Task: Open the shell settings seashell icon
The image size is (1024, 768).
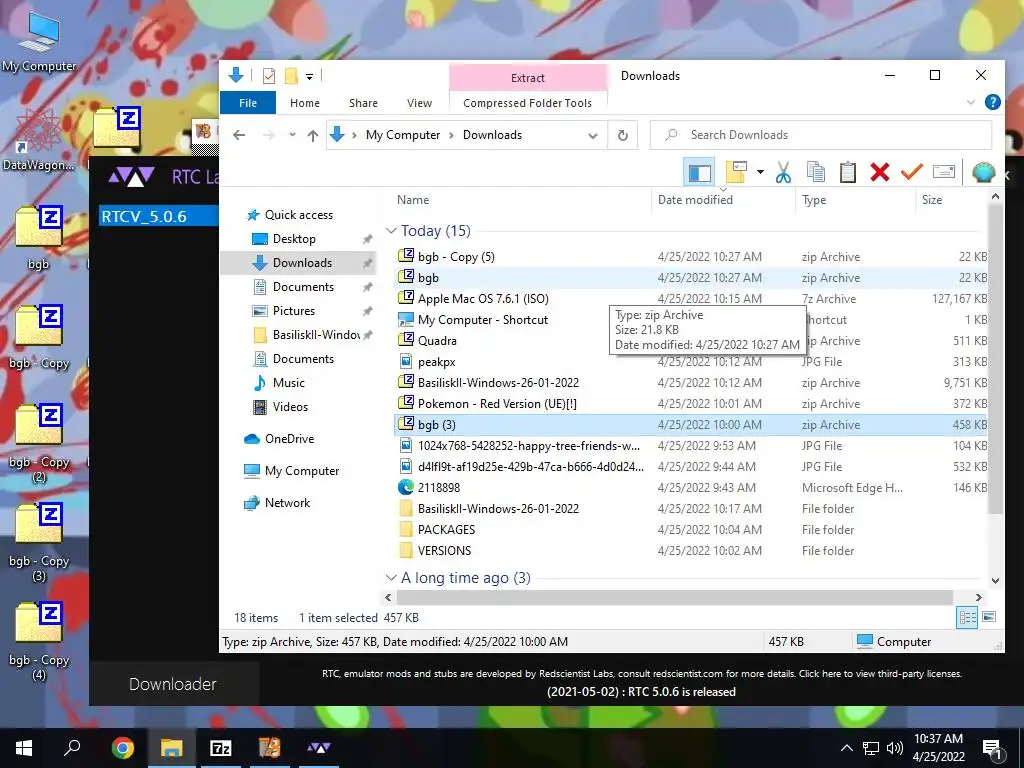Action: click(984, 172)
